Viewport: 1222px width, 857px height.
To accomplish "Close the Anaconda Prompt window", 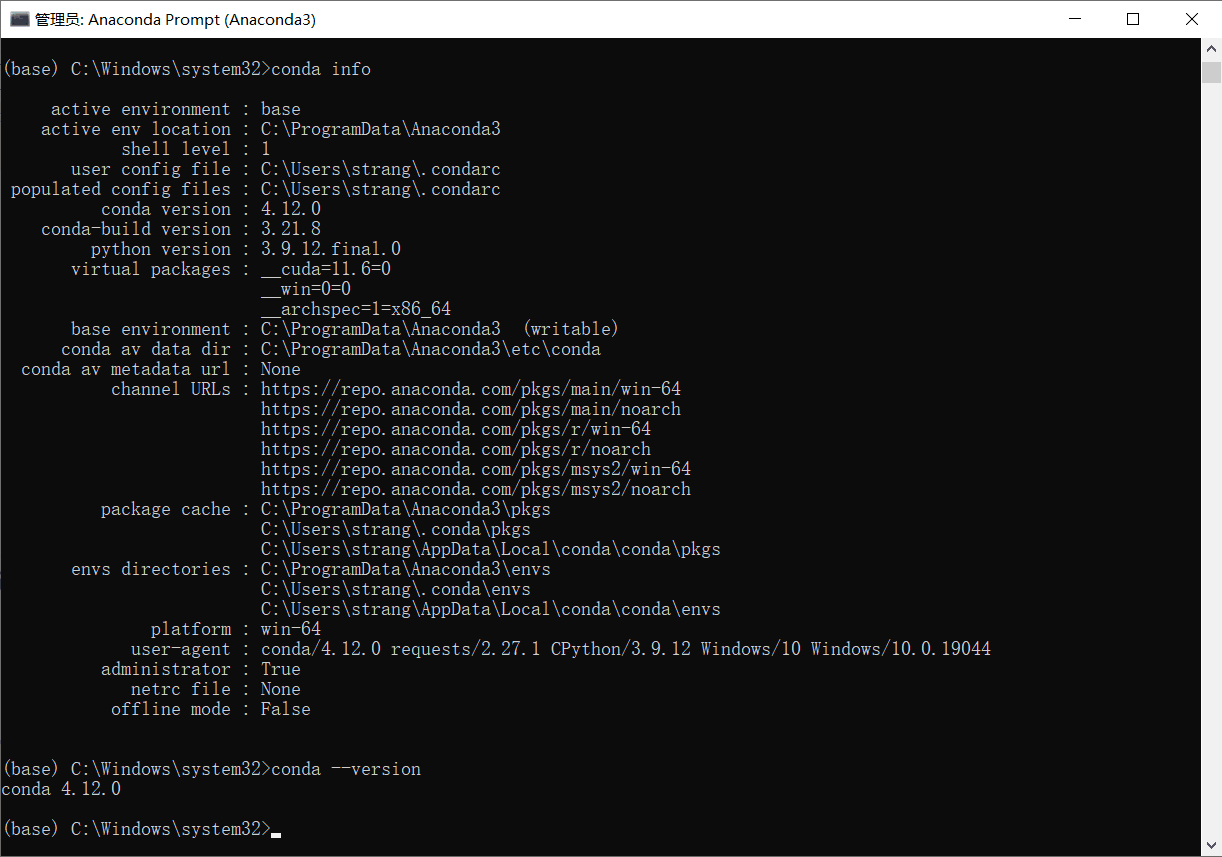I will 1192,19.
